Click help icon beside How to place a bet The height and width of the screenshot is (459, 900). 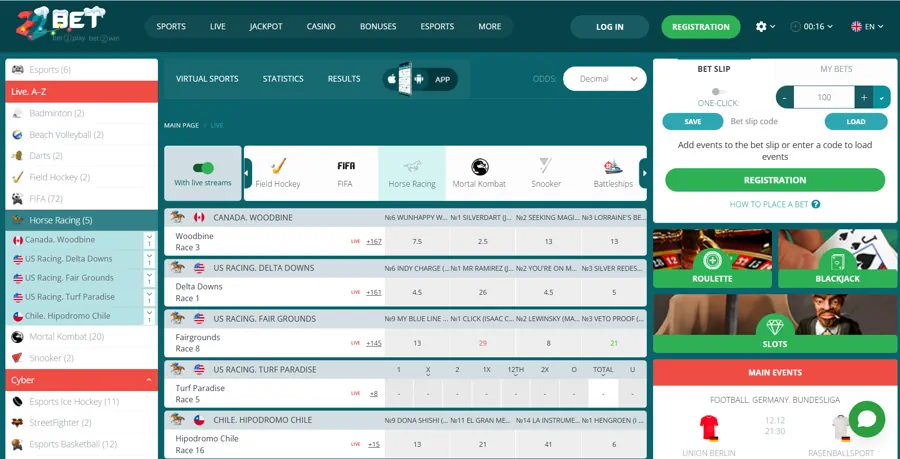click(816, 204)
